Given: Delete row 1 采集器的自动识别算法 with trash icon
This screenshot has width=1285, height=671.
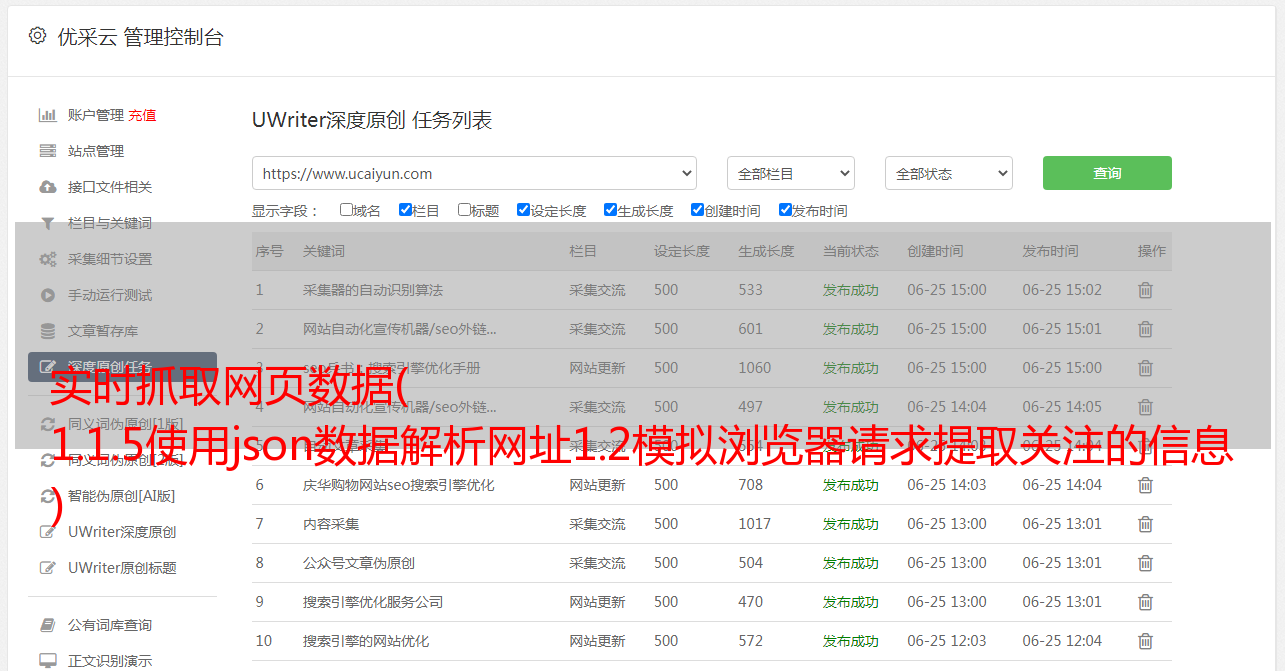Looking at the screenshot, I should point(1145,290).
